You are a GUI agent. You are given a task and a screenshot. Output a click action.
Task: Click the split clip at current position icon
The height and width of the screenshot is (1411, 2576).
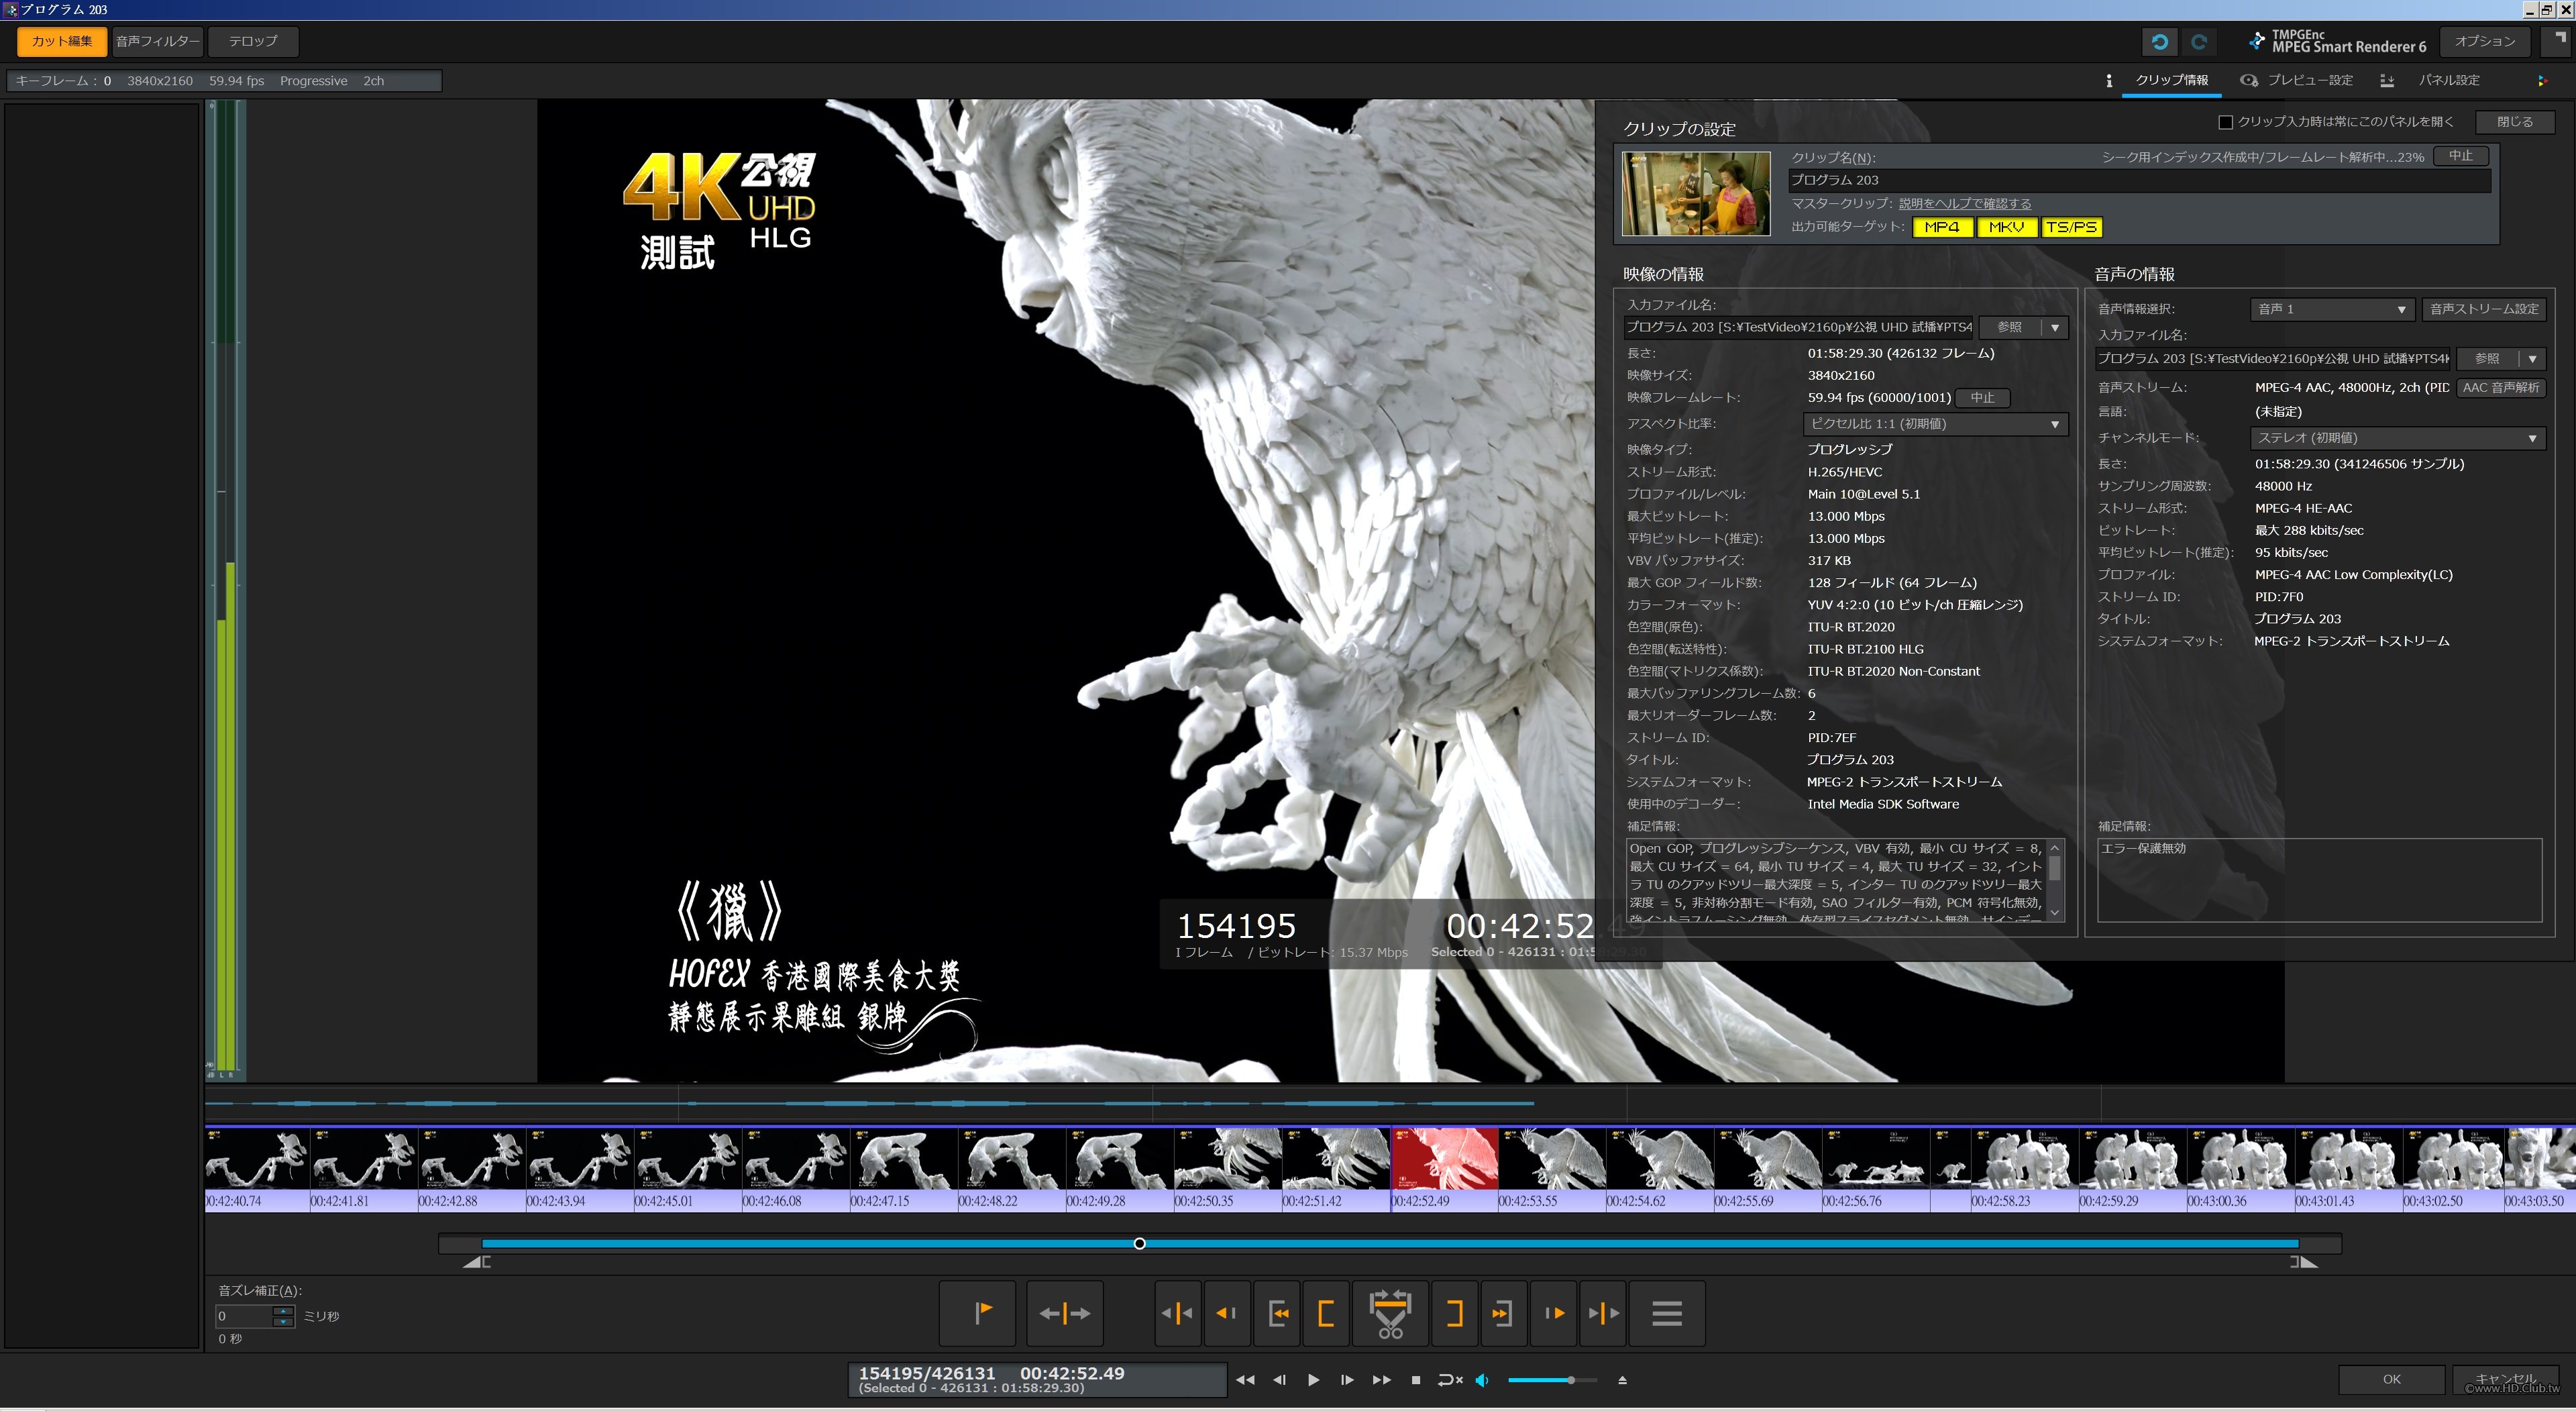tap(1065, 1313)
